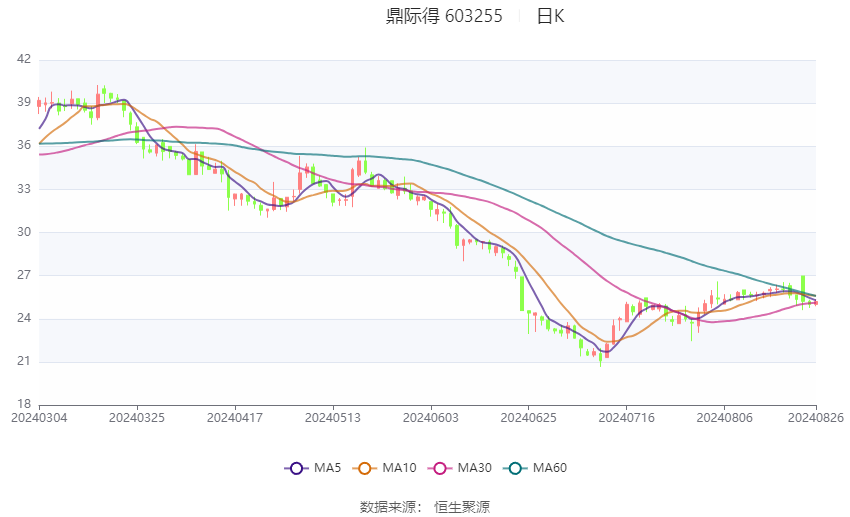Click the teal MA60 legend circle marker
Screen dimensions: 850x517
click(x=514, y=467)
